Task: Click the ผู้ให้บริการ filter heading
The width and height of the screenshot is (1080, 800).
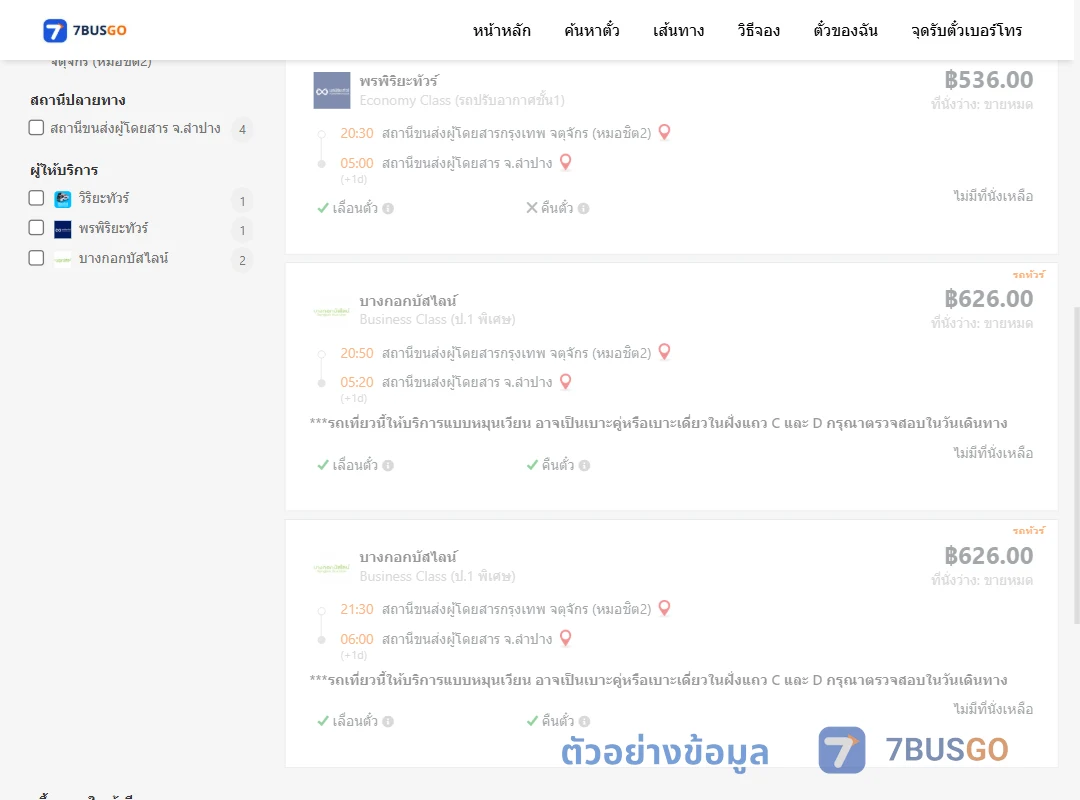Action: 64,170
